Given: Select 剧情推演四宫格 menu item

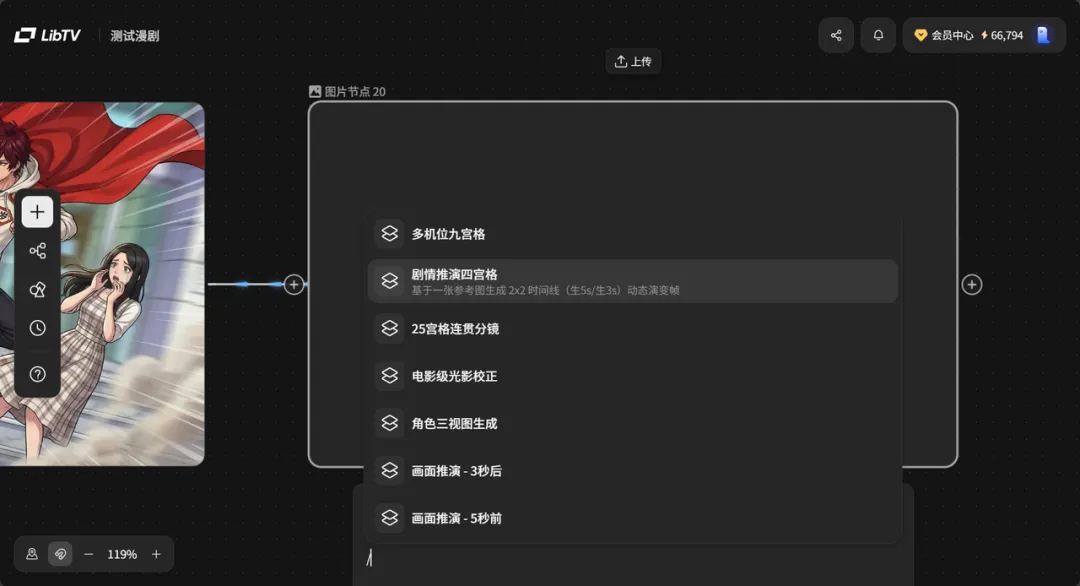Looking at the screenshot, I should point(632,281).
